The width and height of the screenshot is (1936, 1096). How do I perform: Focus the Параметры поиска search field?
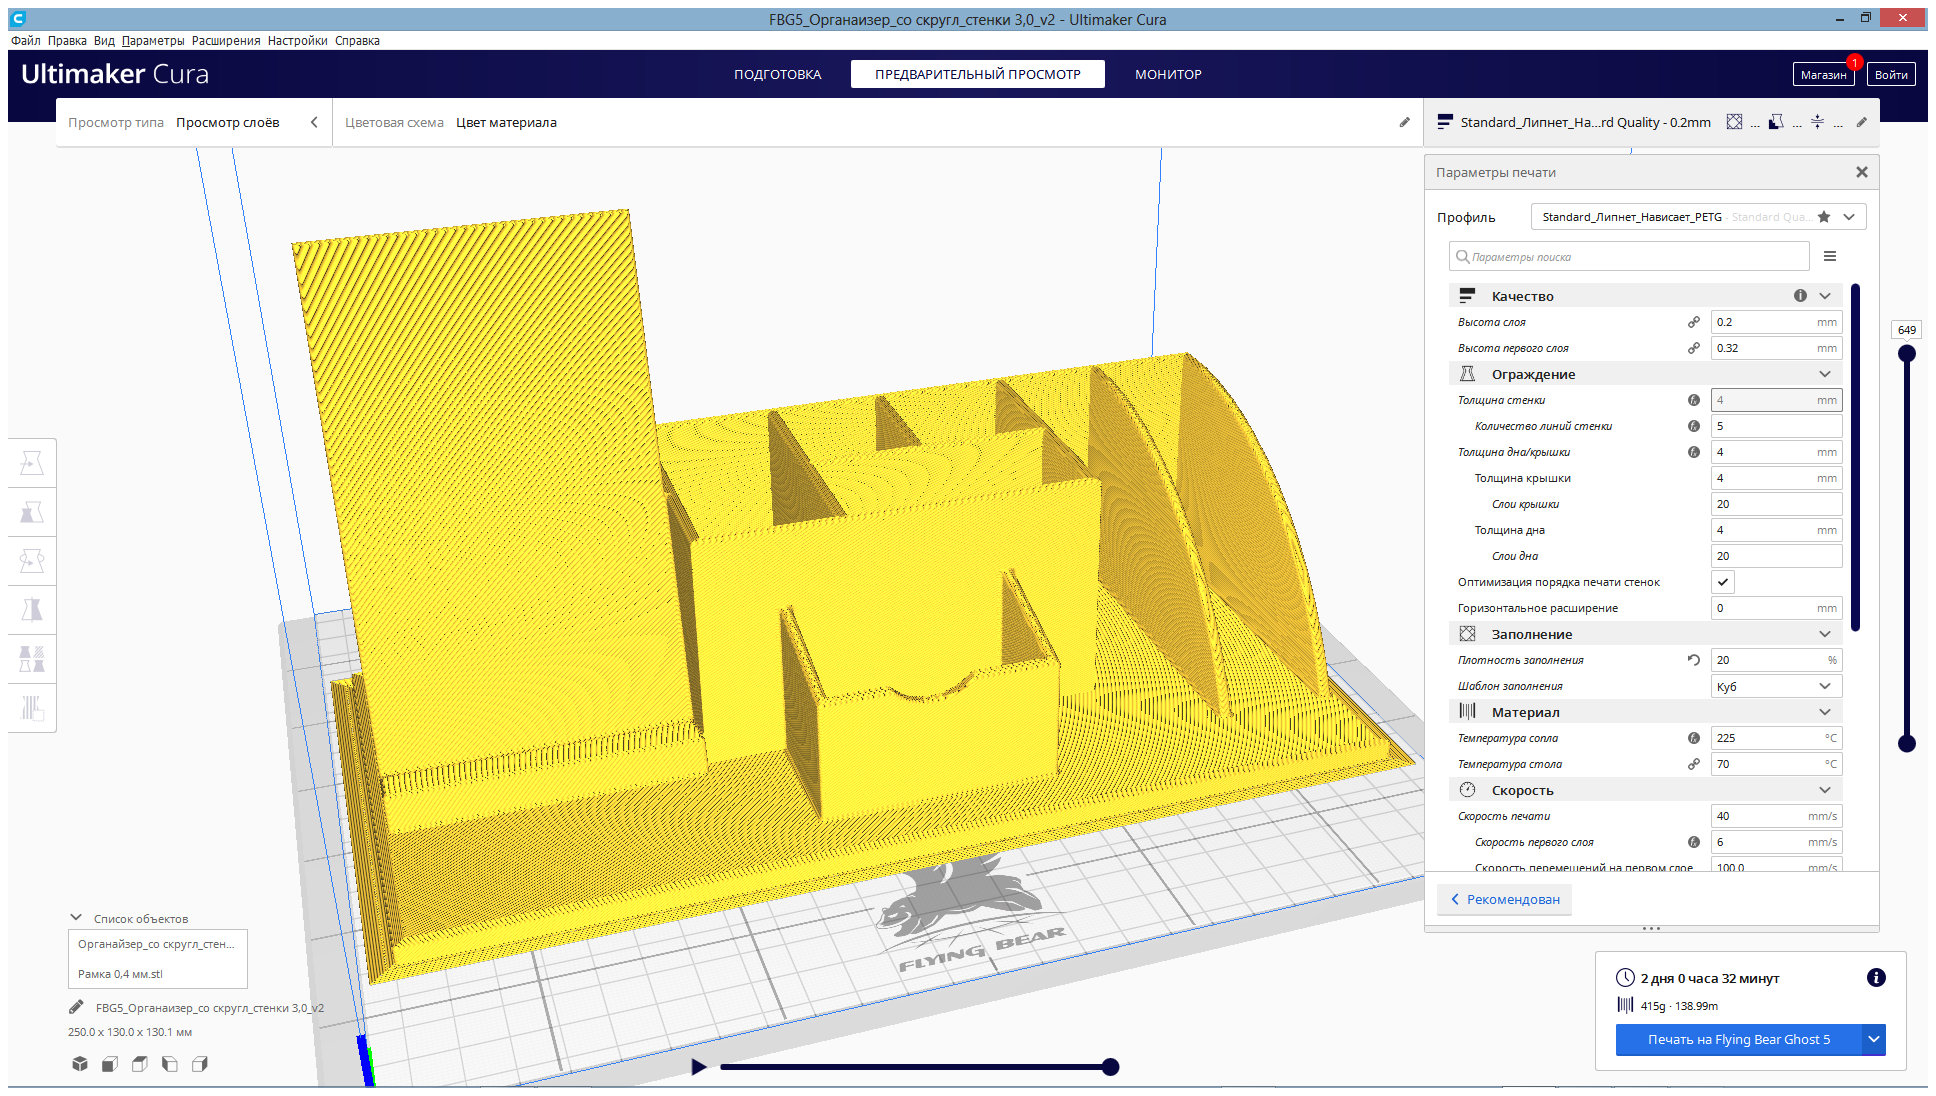(x=1629, y=256)
